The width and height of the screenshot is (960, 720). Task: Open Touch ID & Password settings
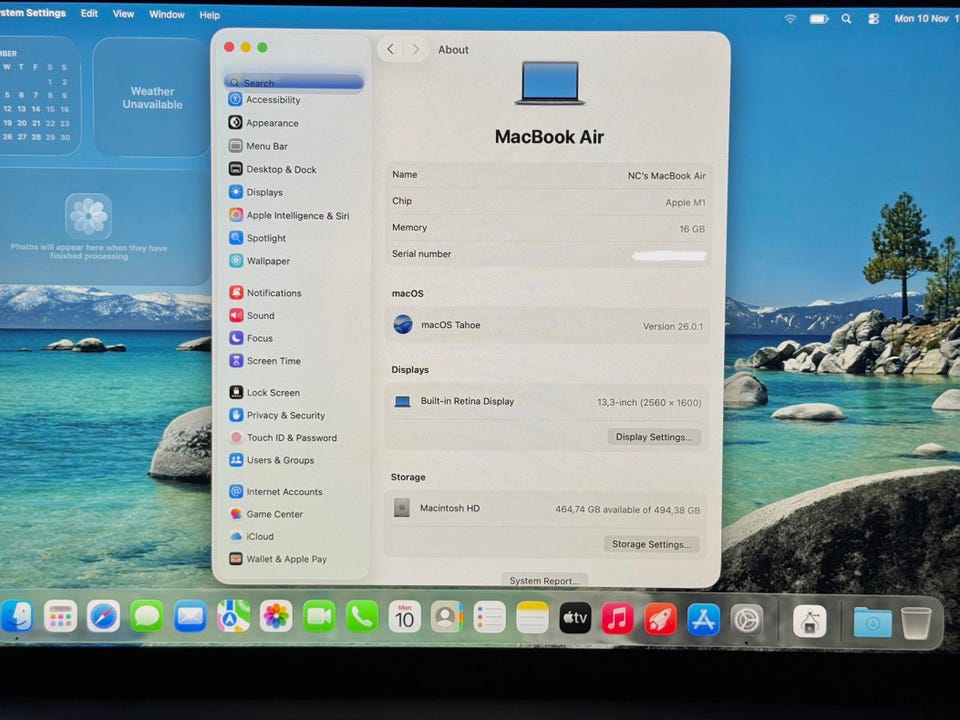[291, 438]
